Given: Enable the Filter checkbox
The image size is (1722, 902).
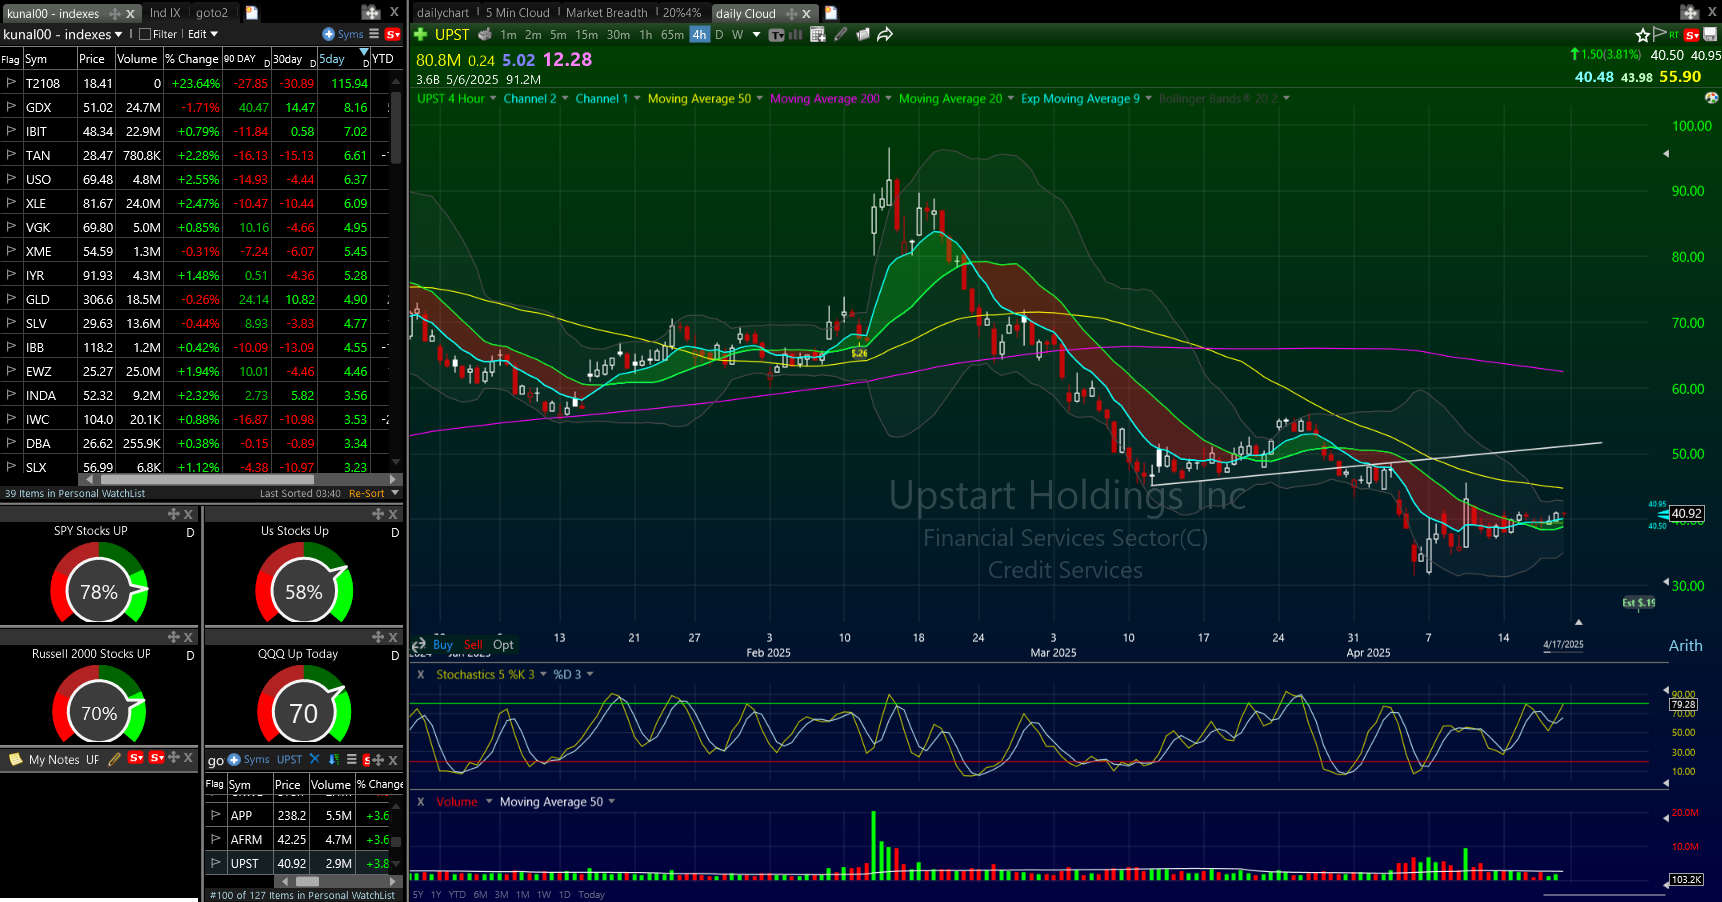Looking at the screenshot, I should tap(145, 34).
